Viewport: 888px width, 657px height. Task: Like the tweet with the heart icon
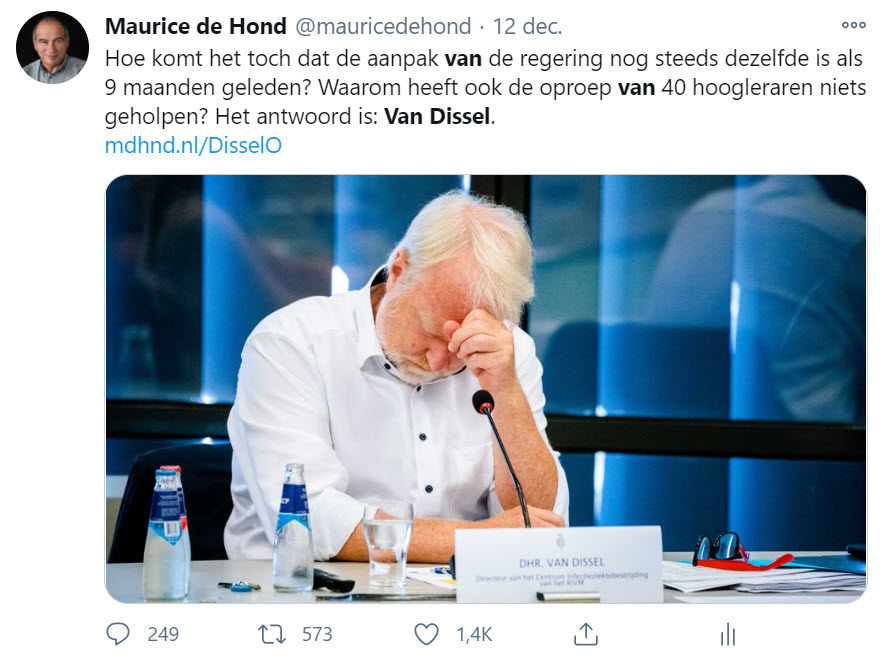click(x=426, y=634)
